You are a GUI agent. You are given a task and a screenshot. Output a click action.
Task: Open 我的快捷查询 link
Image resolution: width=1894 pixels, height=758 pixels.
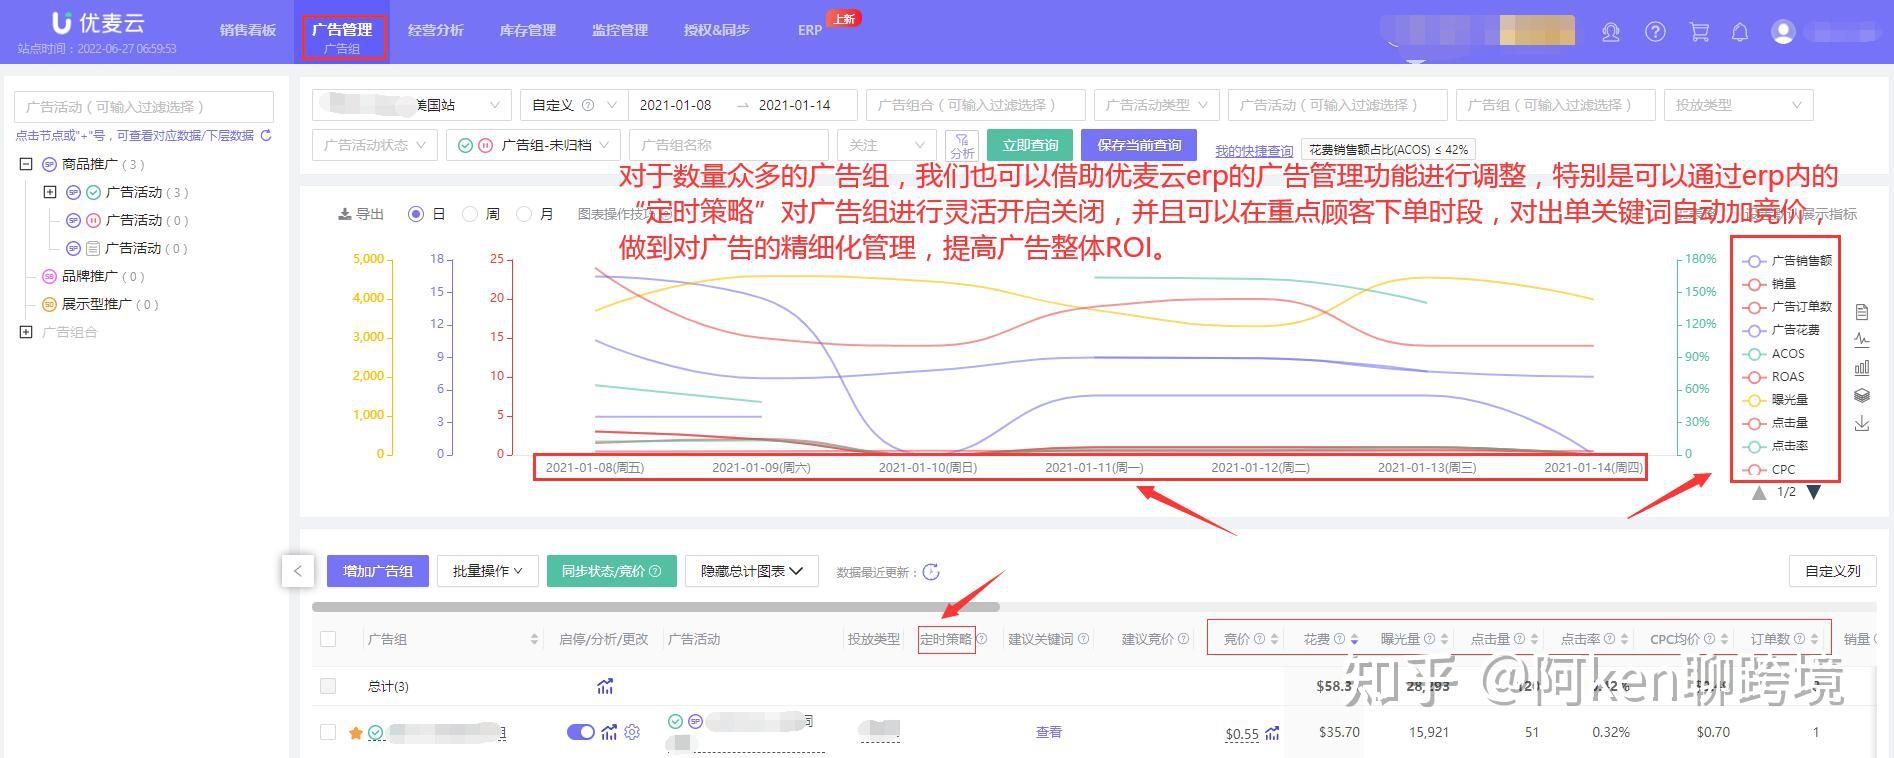(1254, 151)
